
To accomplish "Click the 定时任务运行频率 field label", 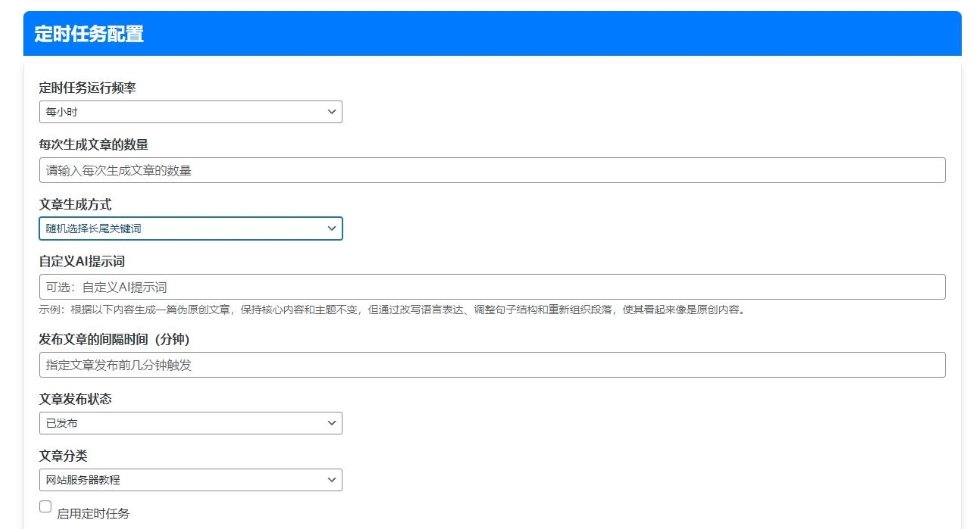I will [87, 88].
